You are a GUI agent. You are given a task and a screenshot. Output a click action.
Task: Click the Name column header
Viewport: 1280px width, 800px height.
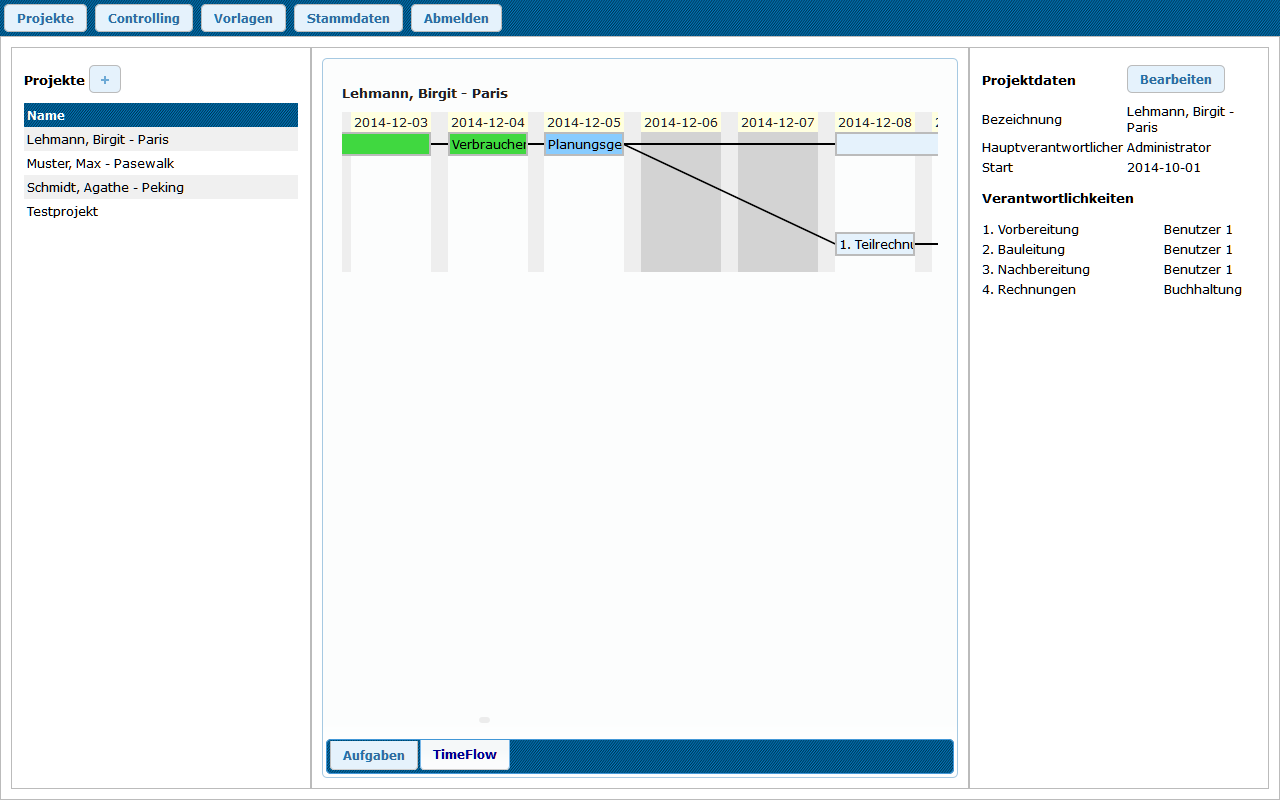click(46, 115)
